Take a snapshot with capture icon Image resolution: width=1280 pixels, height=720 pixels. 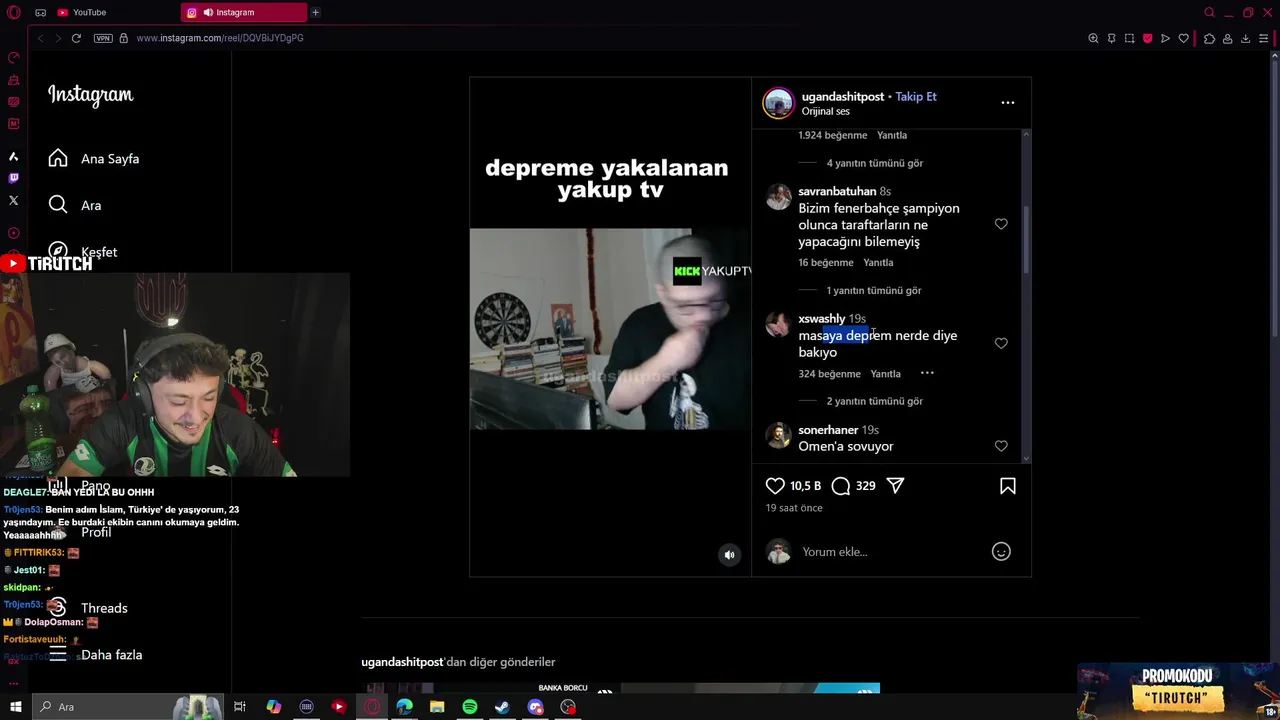1129,38
